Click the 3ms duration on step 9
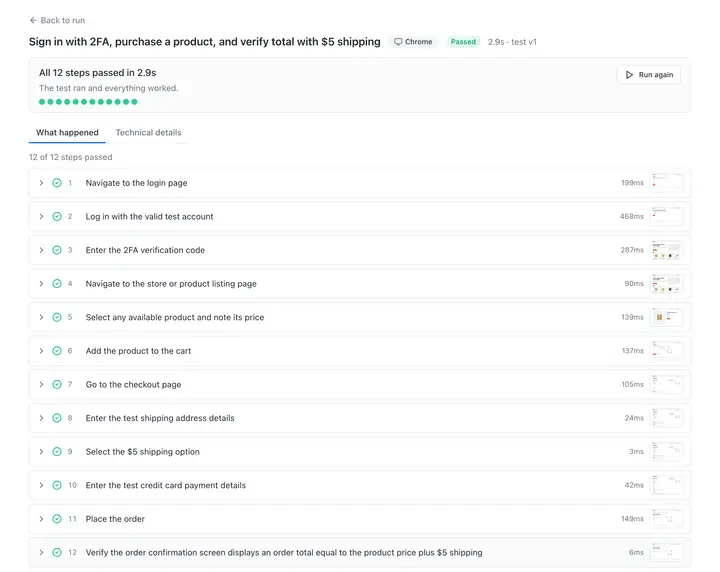Image resolution: width=720 pixels, height=572 pixels. (x=636, y=452)
